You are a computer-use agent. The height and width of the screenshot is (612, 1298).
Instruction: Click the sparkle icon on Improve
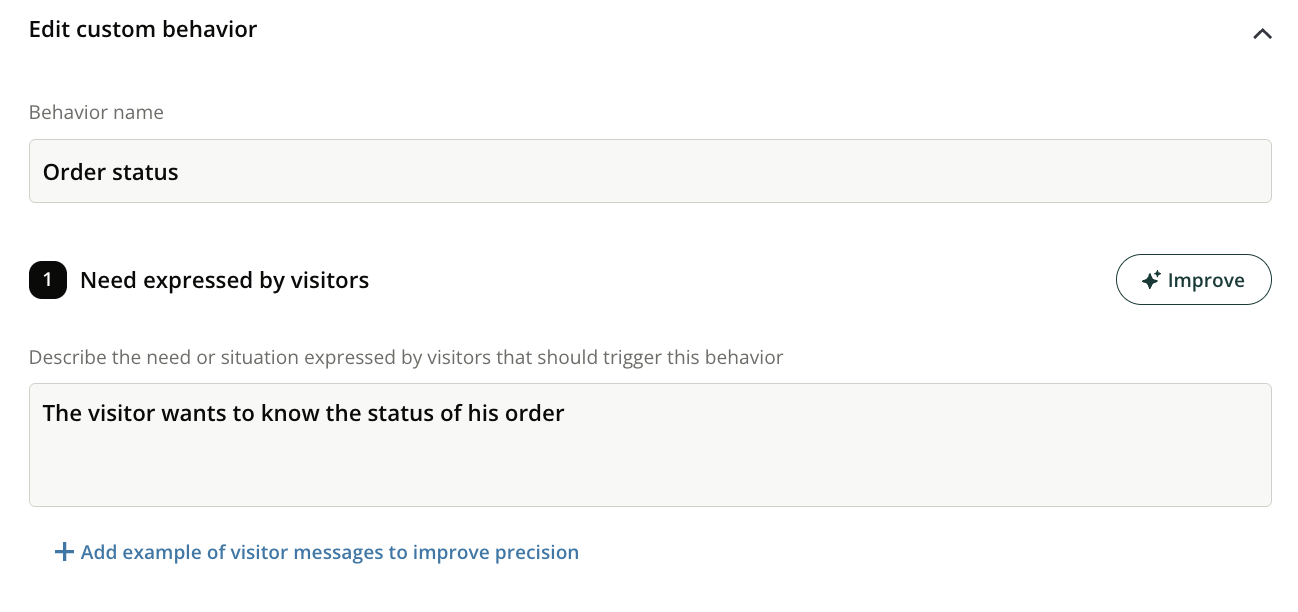[1150, 280]
